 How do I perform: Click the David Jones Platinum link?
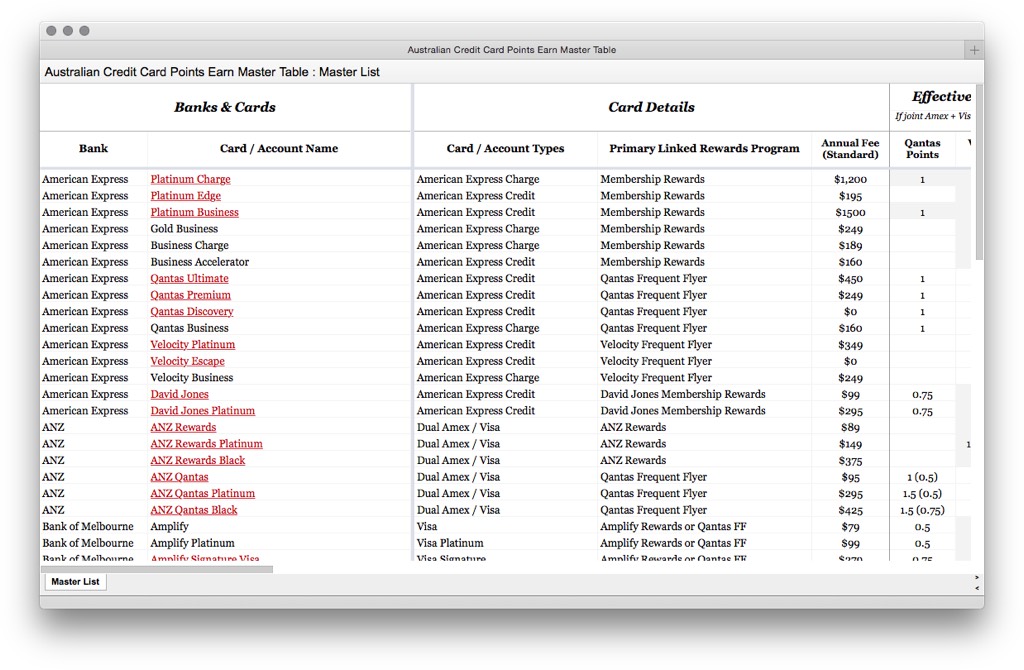[202, 411]
